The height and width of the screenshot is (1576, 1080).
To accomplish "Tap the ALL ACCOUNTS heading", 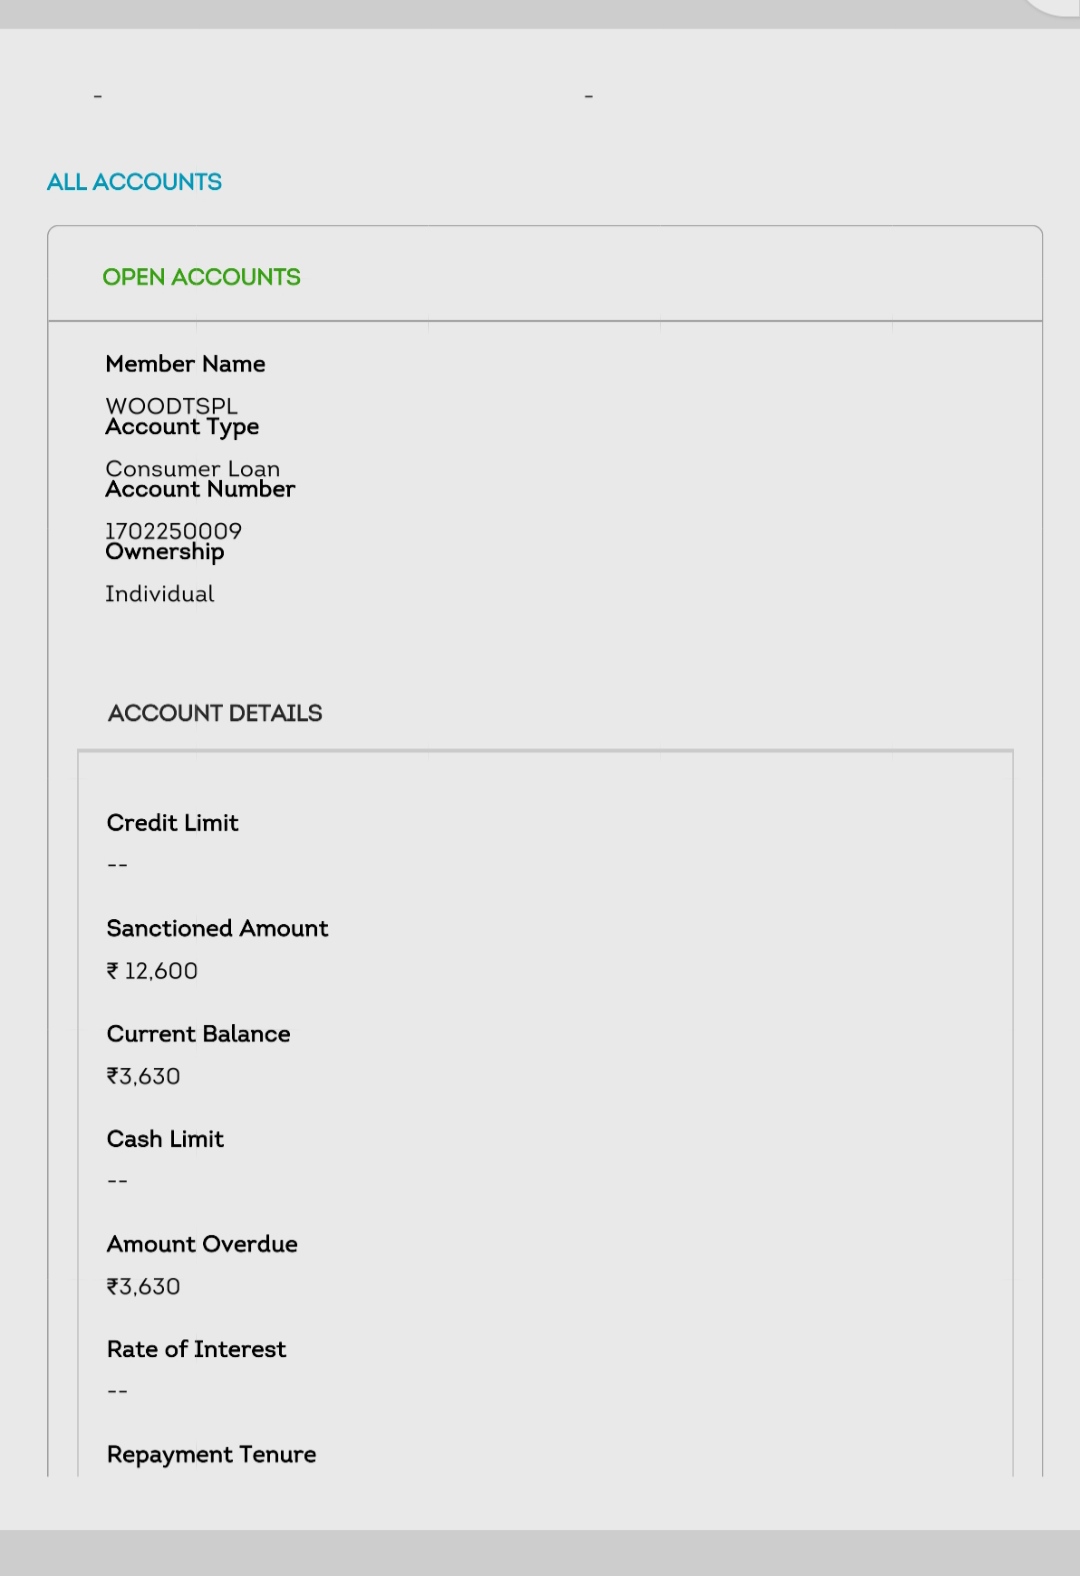I will (x=134, y=182).
